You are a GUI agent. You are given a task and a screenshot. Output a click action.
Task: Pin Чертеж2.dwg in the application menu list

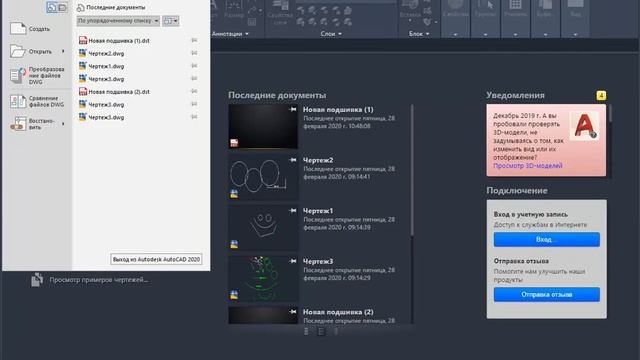[x=194, y=53]
